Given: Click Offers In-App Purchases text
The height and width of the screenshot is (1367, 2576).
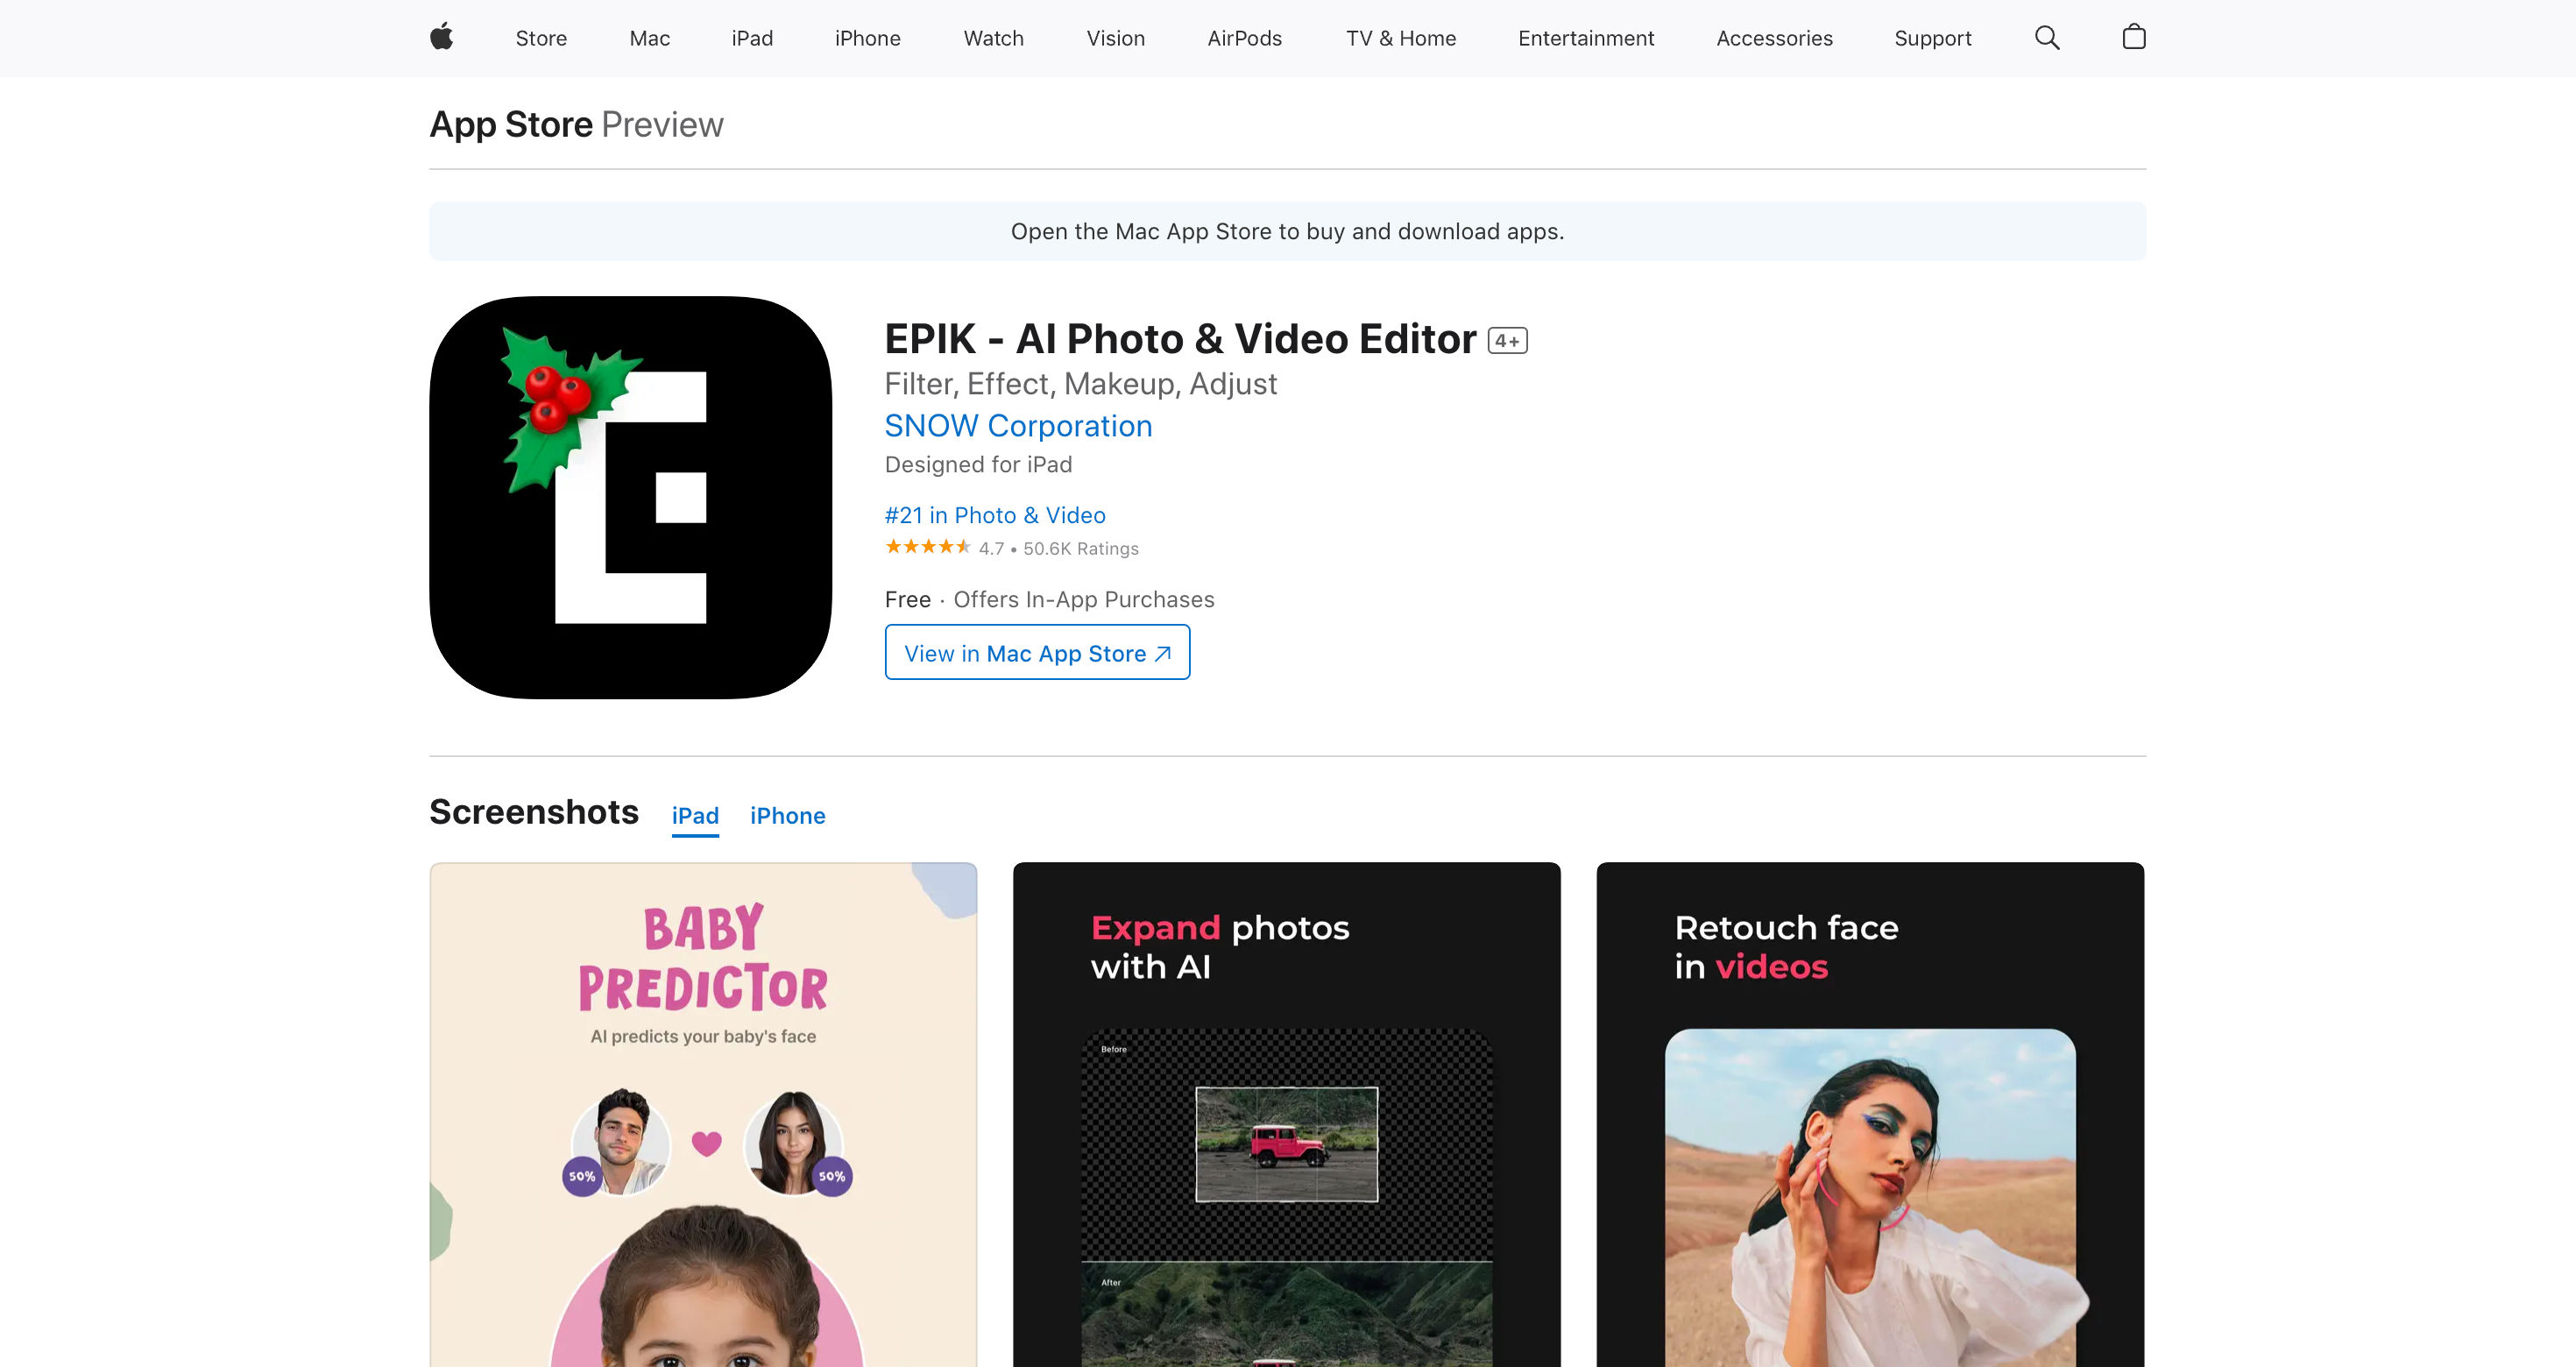Looking at the screenshot, I should [1084, 600].
